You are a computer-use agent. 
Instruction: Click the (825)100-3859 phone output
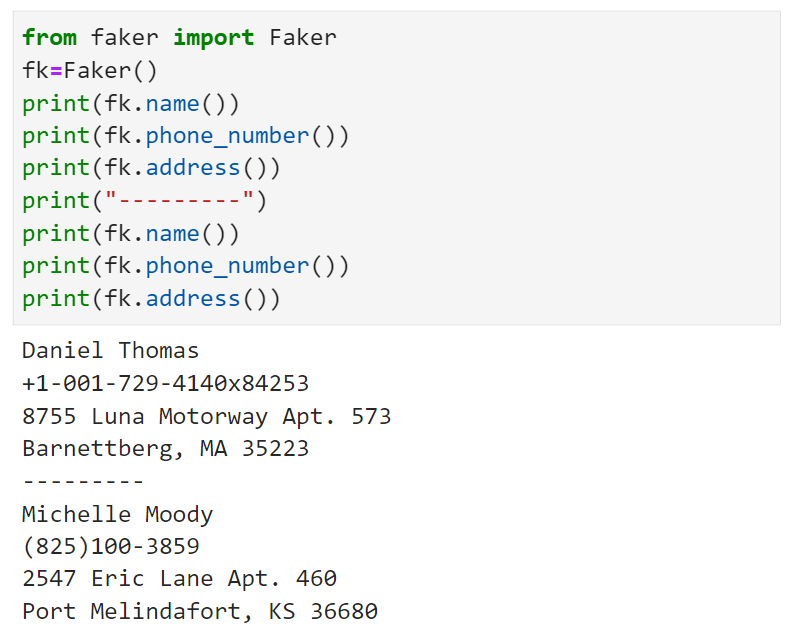(x=111, y=547)
